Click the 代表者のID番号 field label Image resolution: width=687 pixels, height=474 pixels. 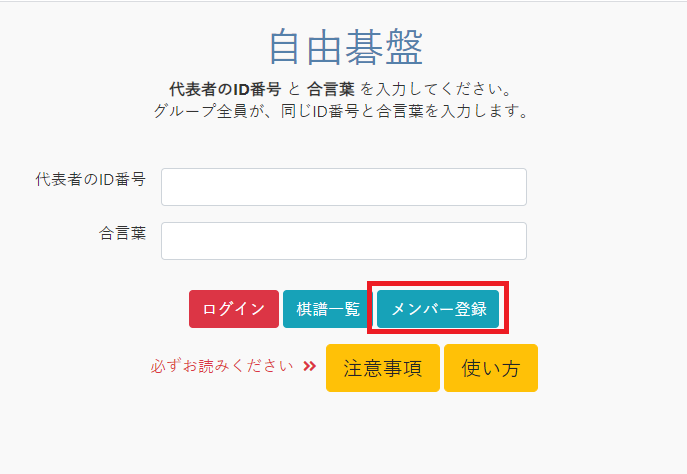(x=91, y=179)
